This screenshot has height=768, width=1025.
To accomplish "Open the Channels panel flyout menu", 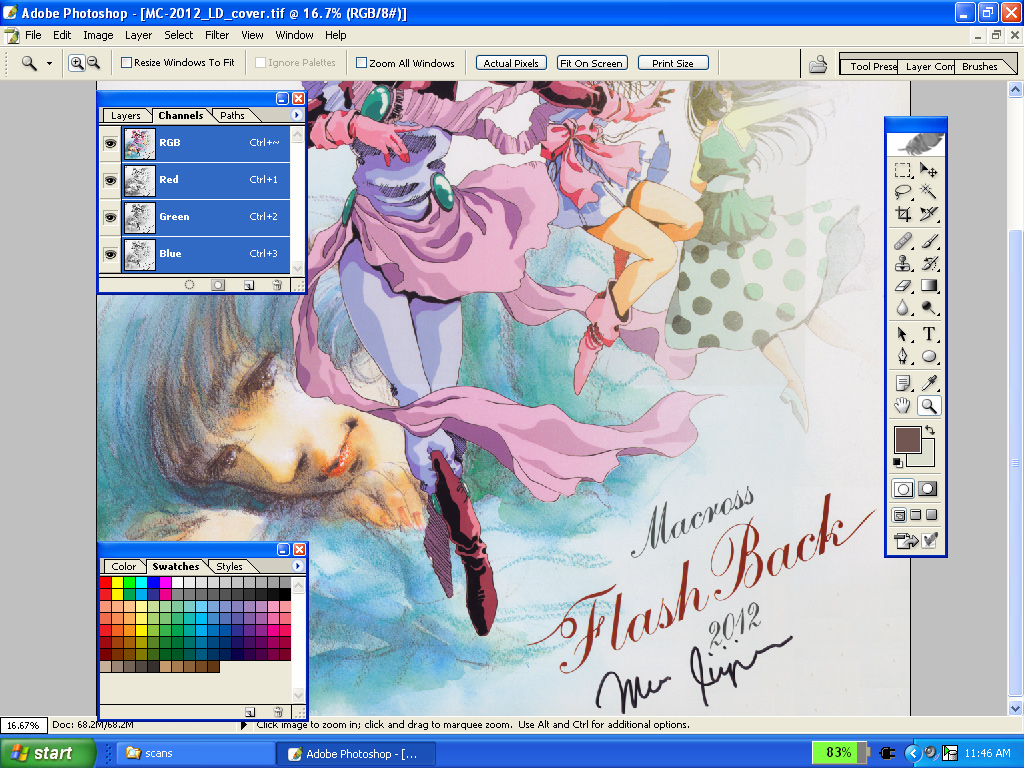I will point(296,115).
